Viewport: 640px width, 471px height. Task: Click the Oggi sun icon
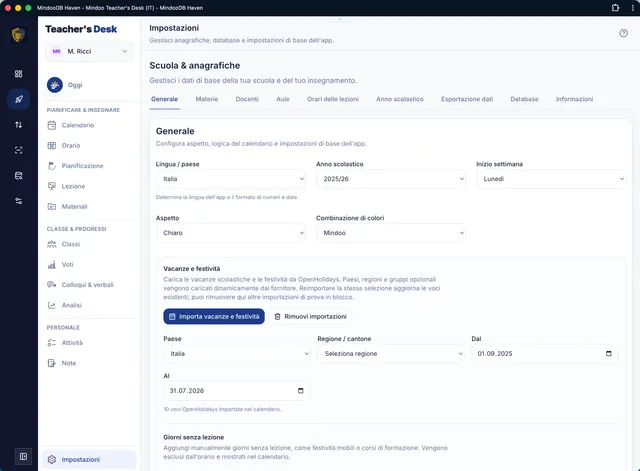pyautogui.click(x=55, y=85)
